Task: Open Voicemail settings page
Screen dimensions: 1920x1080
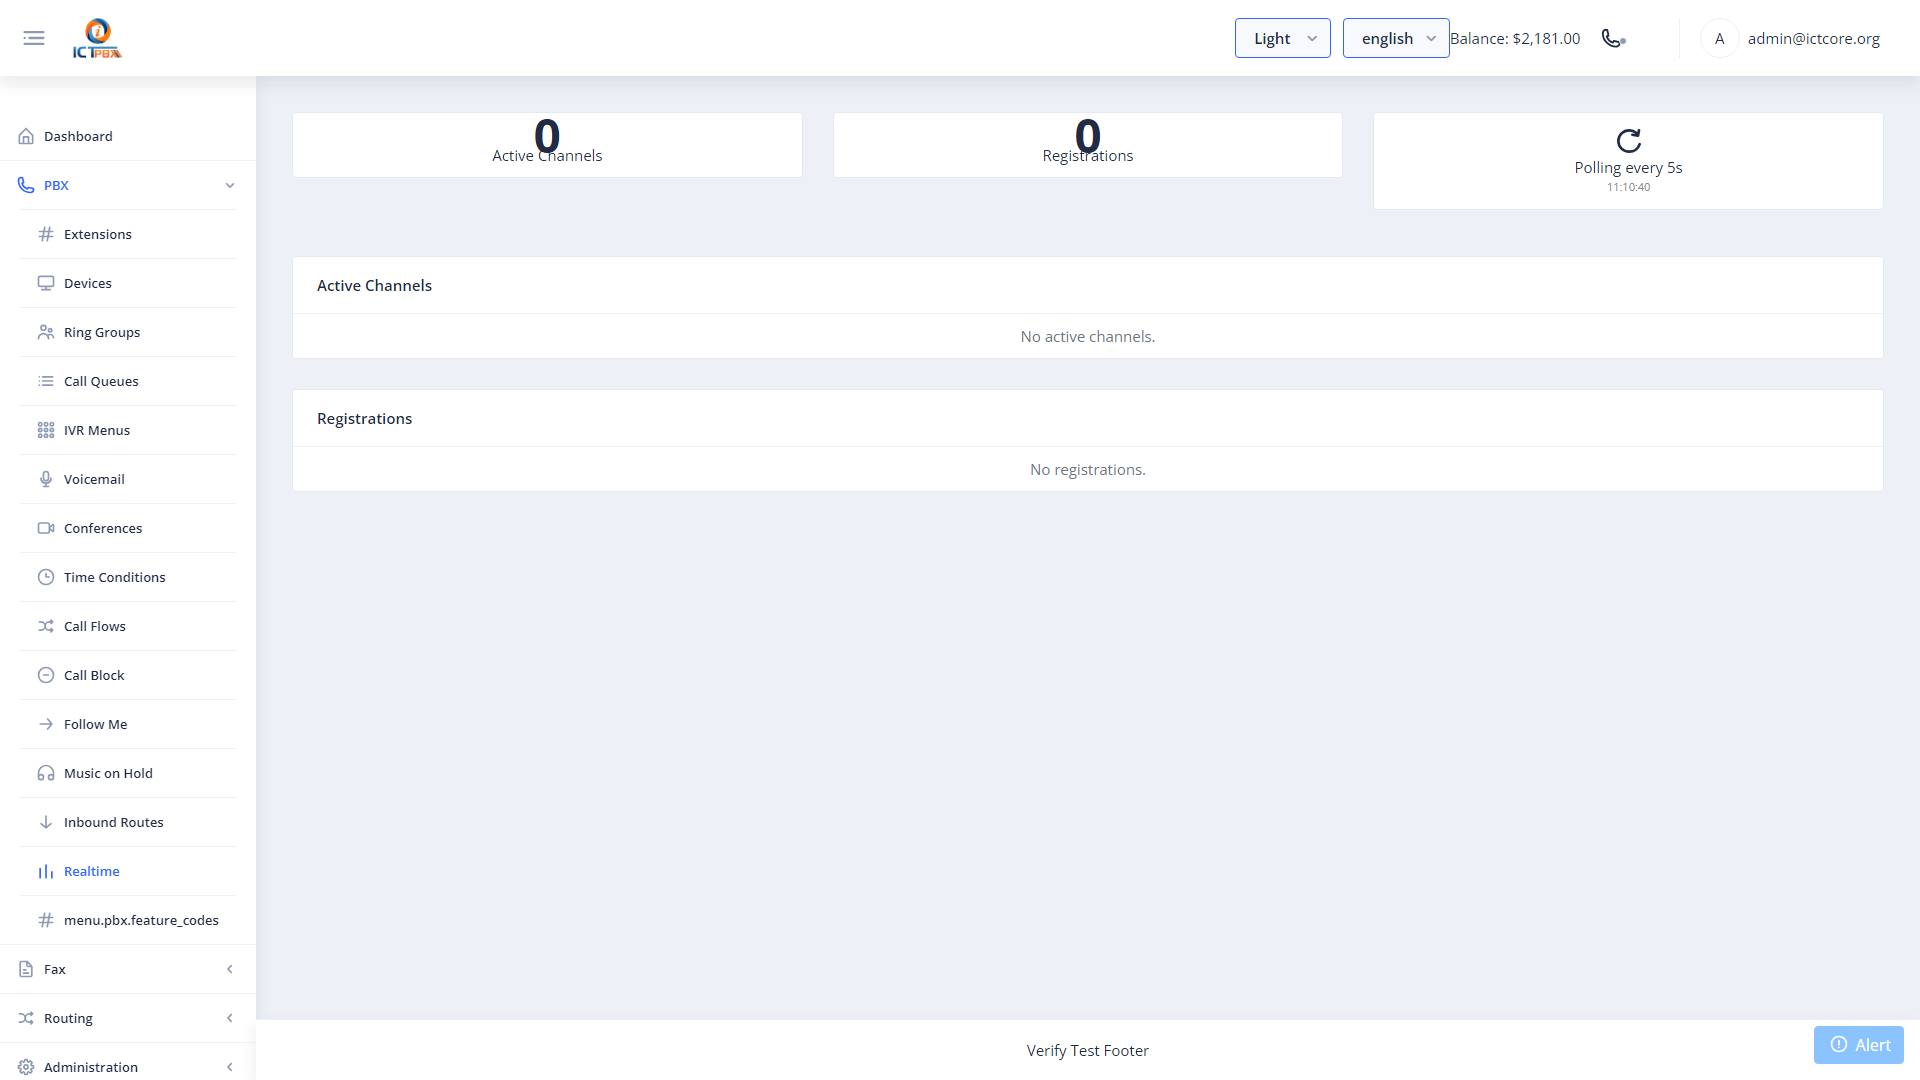Action: pos(128,479)
